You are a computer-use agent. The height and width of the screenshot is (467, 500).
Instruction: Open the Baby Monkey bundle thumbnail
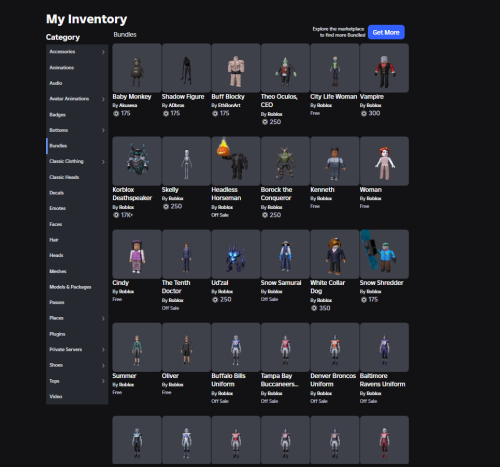tap(137, 68)
